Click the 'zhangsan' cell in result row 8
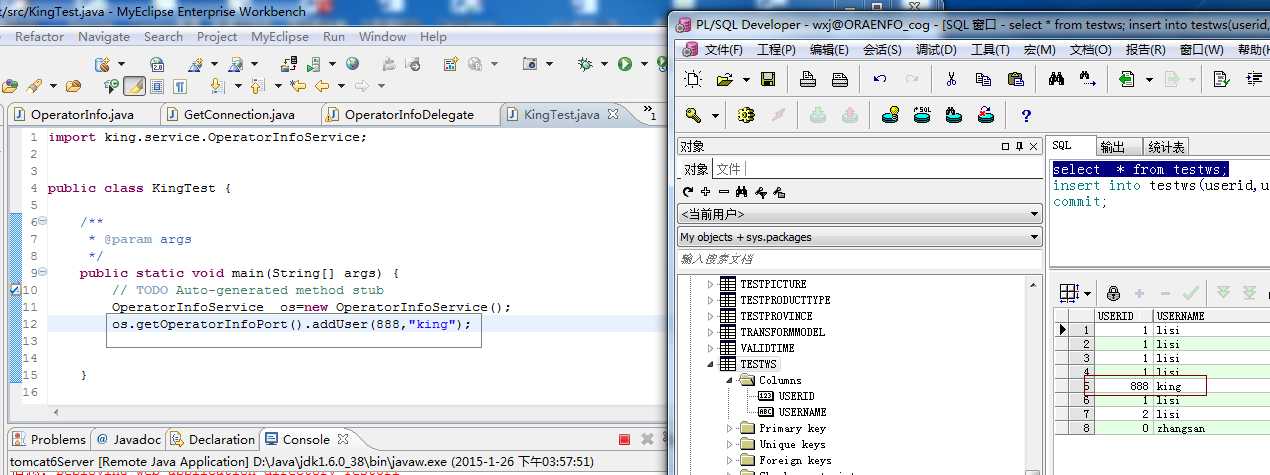 click(x=1180, y=428)
